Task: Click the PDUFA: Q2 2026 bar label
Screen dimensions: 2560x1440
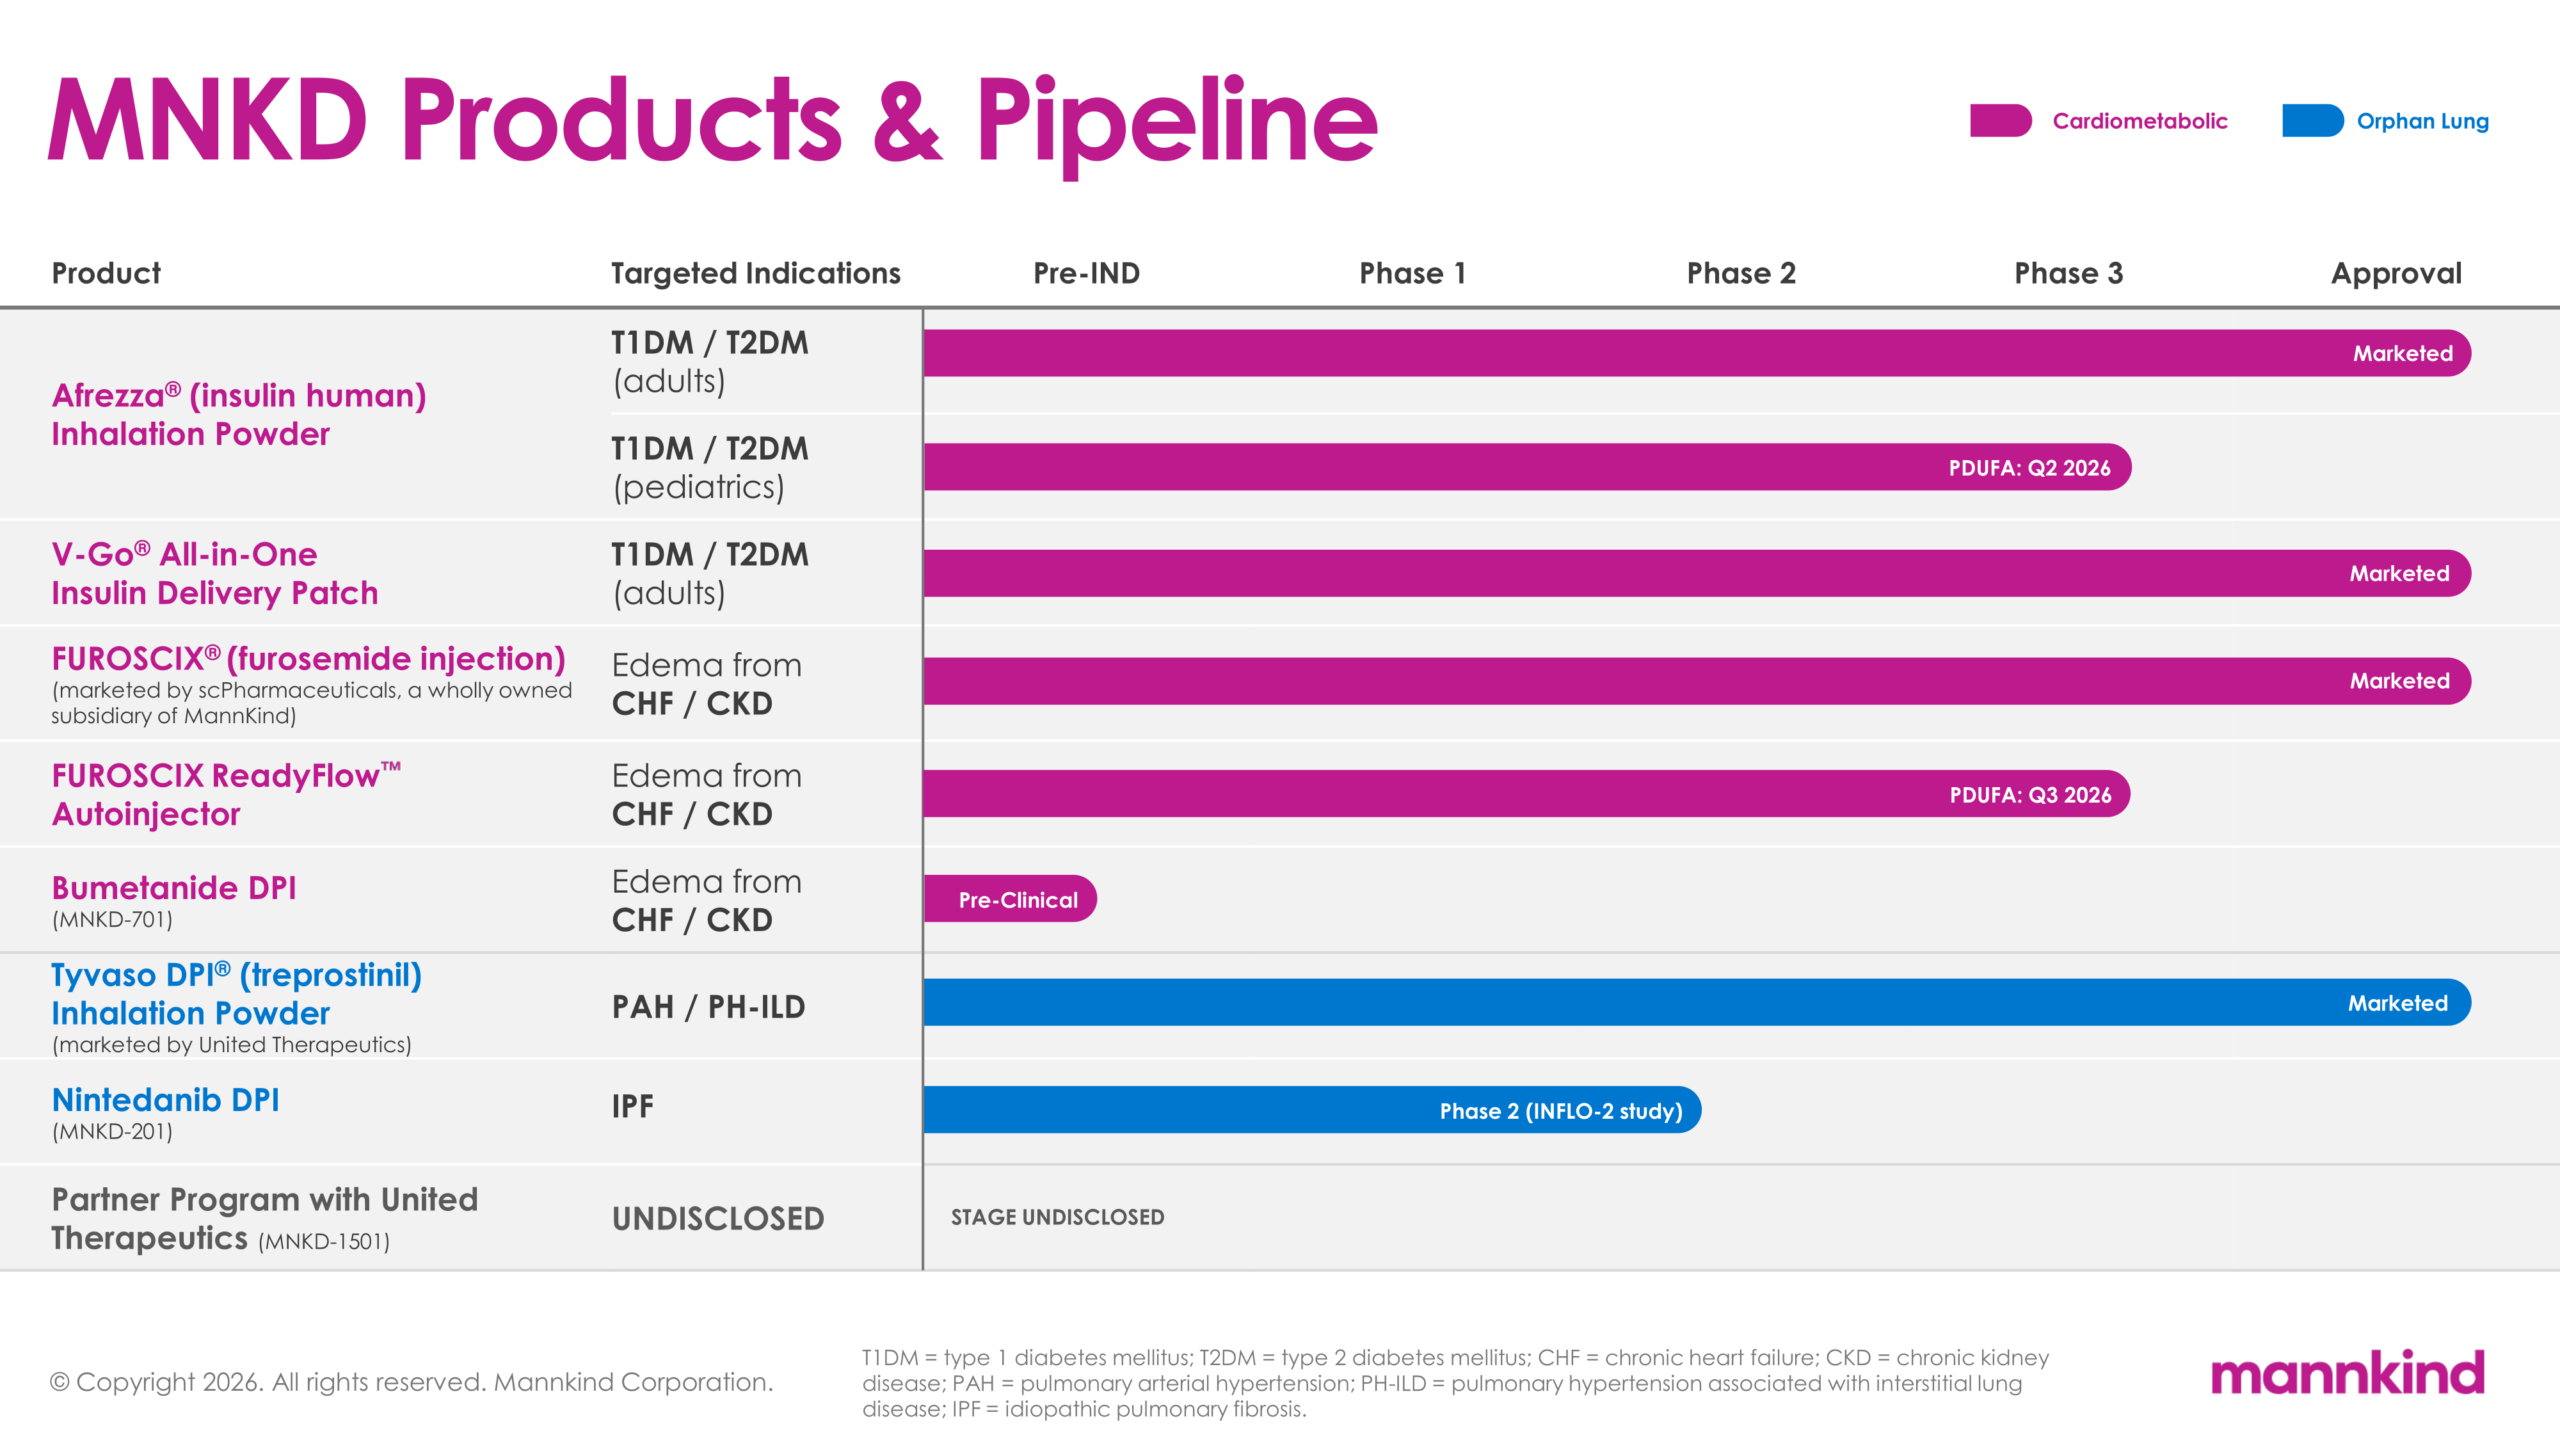Action: (2029, 468)
